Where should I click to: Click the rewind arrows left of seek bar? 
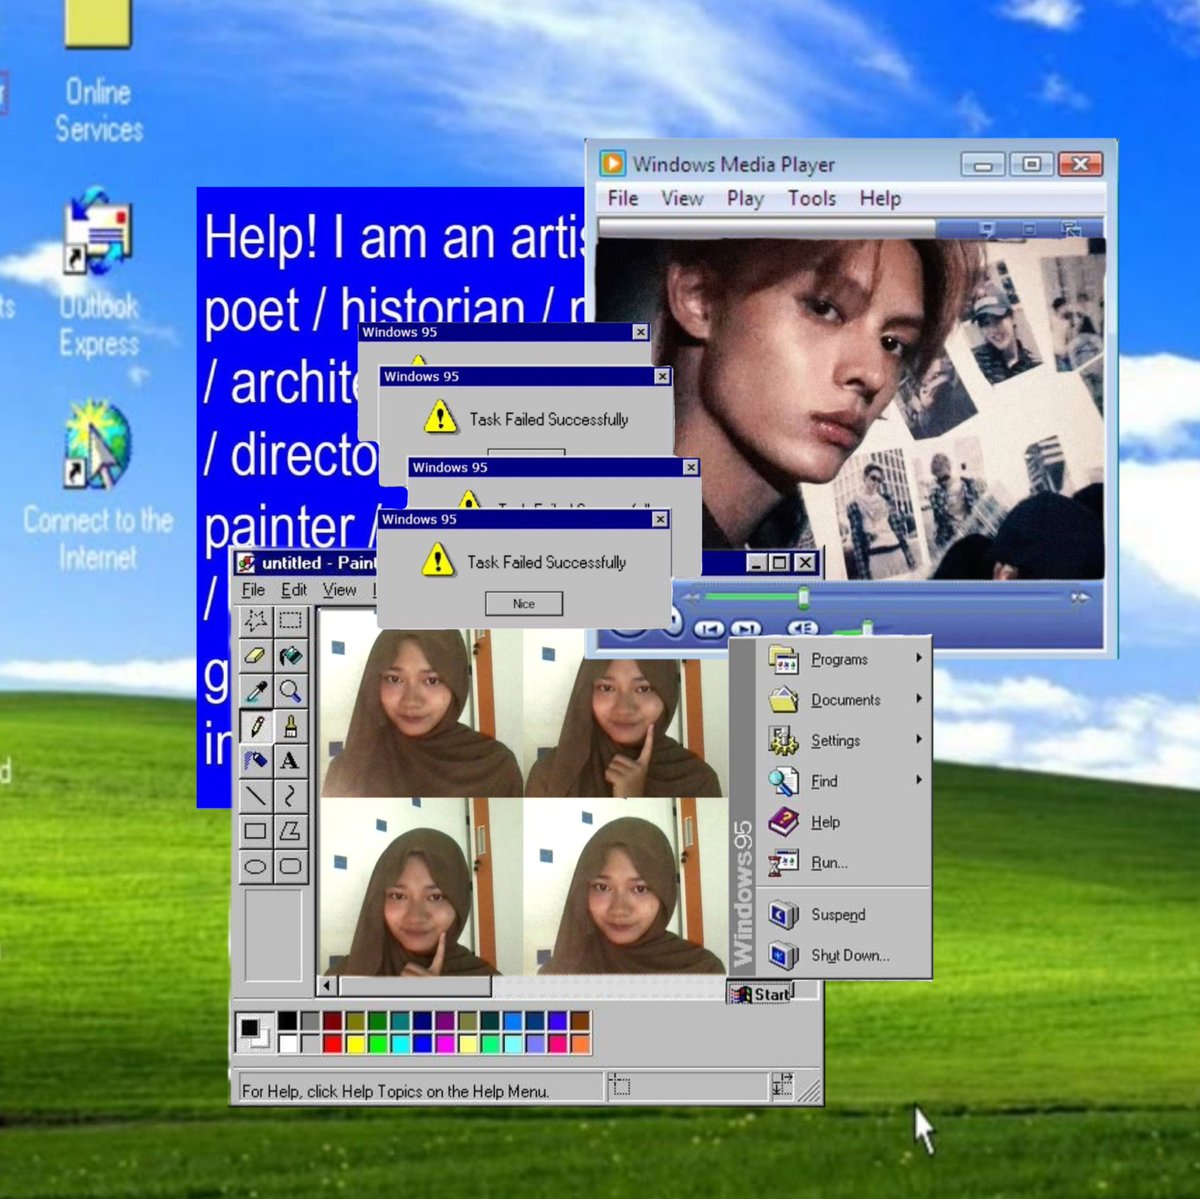point(691,597)
